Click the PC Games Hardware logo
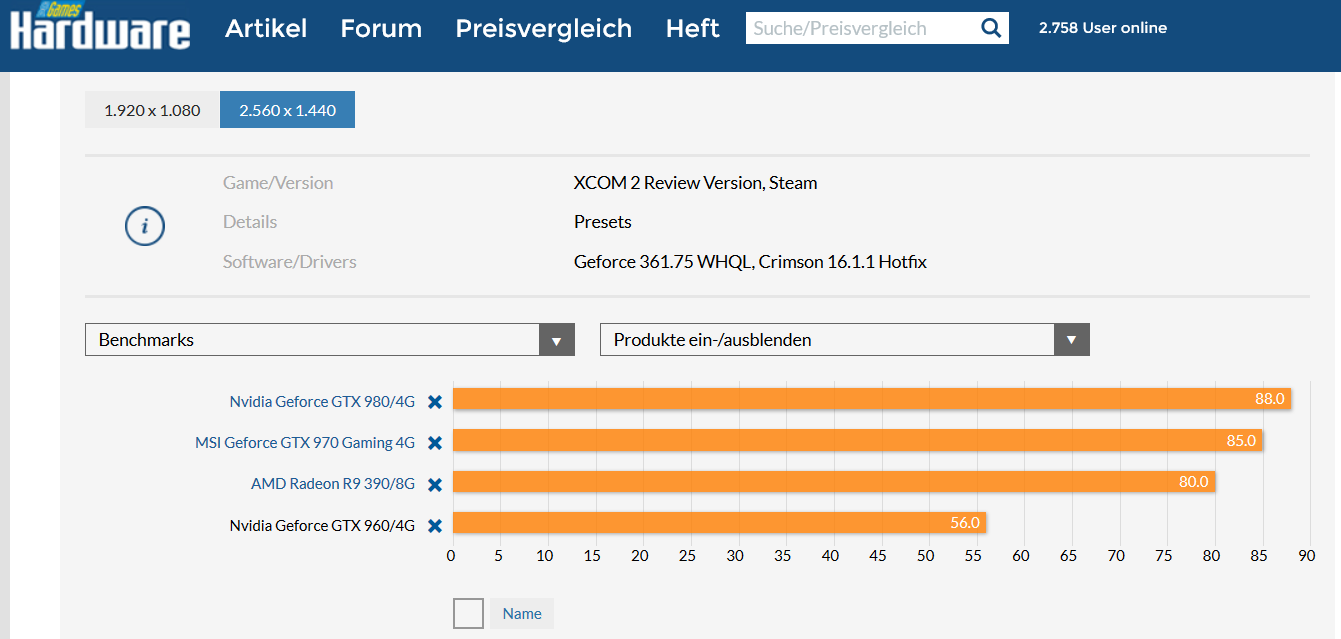Screen dimensions: 1341x639 [100, 26]
